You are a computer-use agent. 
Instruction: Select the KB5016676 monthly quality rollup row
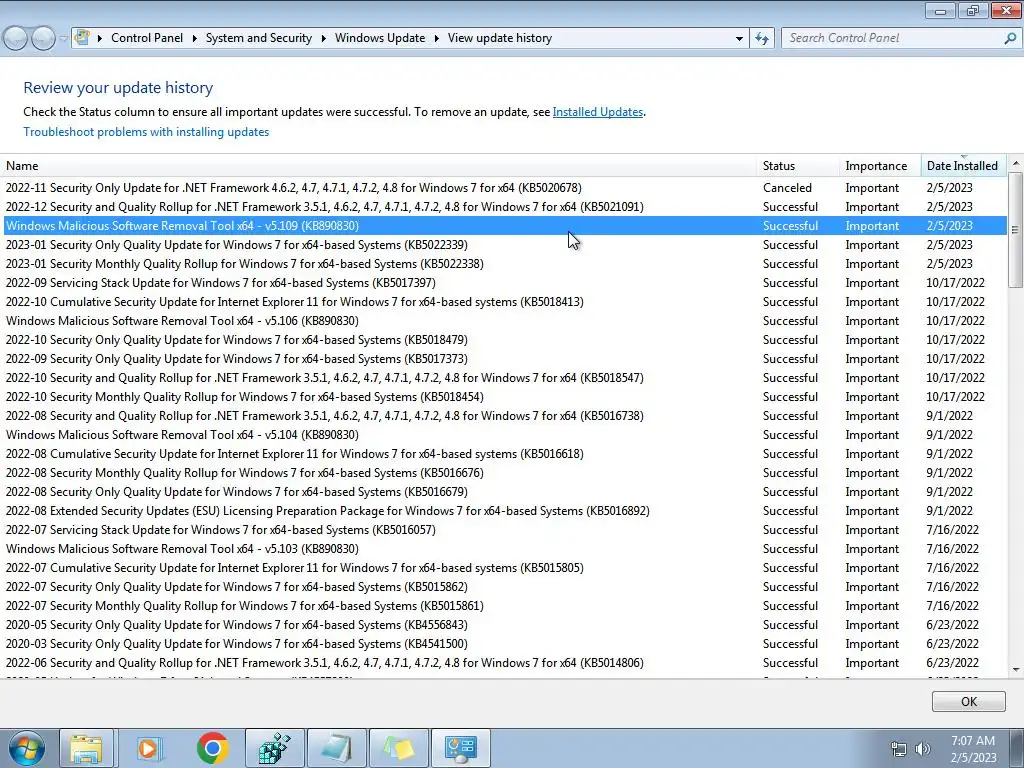point(504,473)
